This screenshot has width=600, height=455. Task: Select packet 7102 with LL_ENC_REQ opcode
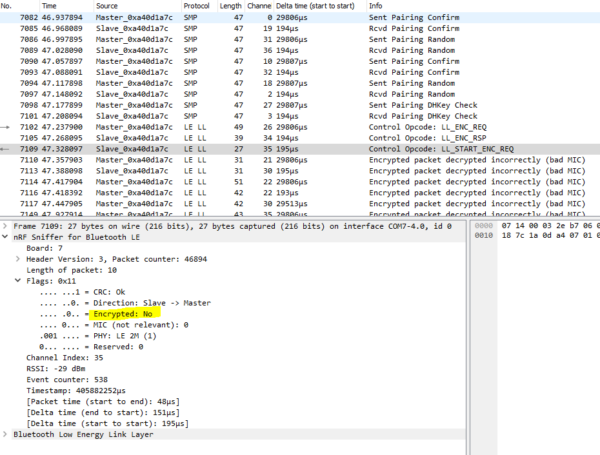pyautogui.click(x=300, y=128)
